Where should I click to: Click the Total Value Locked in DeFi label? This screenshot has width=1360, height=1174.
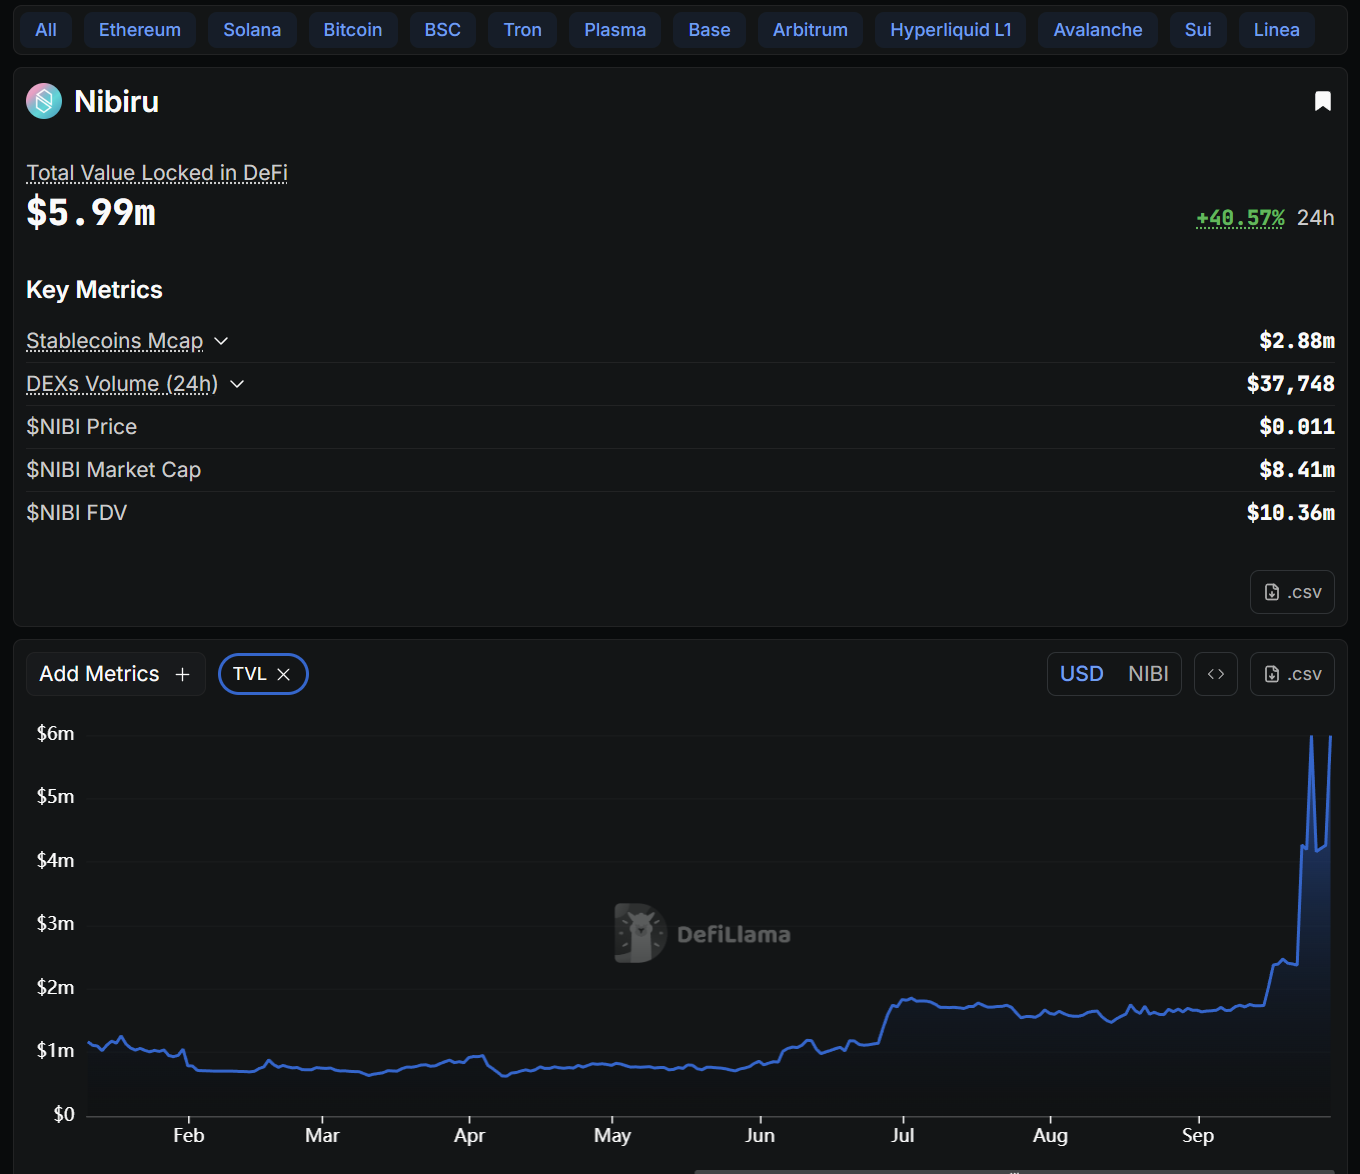pyautogui.click(x=157, y=173)
